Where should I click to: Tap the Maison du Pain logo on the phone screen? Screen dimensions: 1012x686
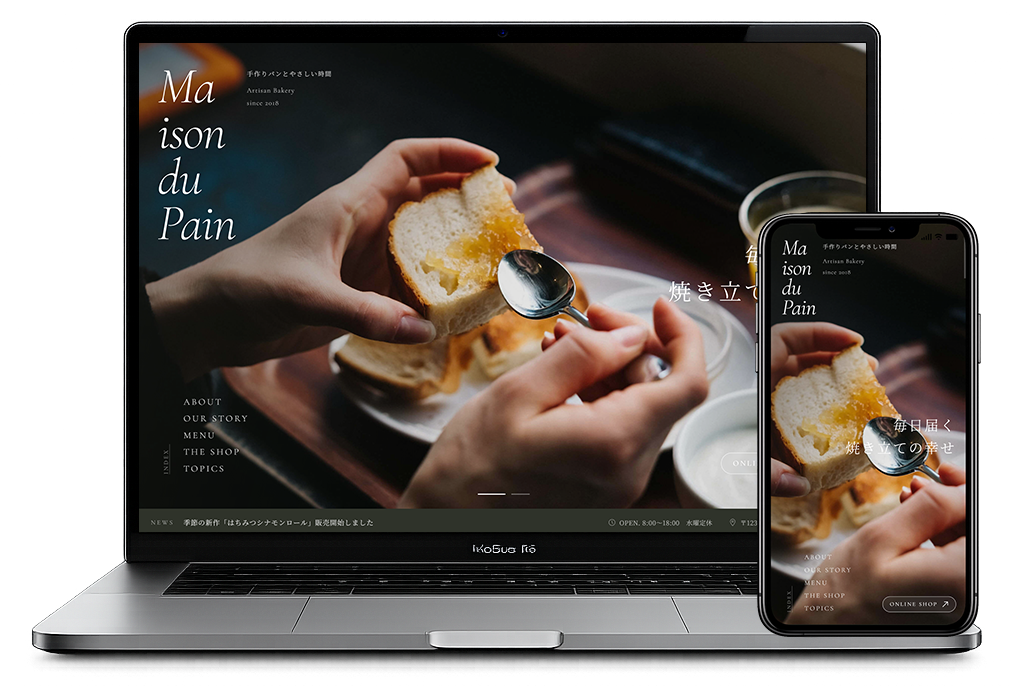coord(798,278)
